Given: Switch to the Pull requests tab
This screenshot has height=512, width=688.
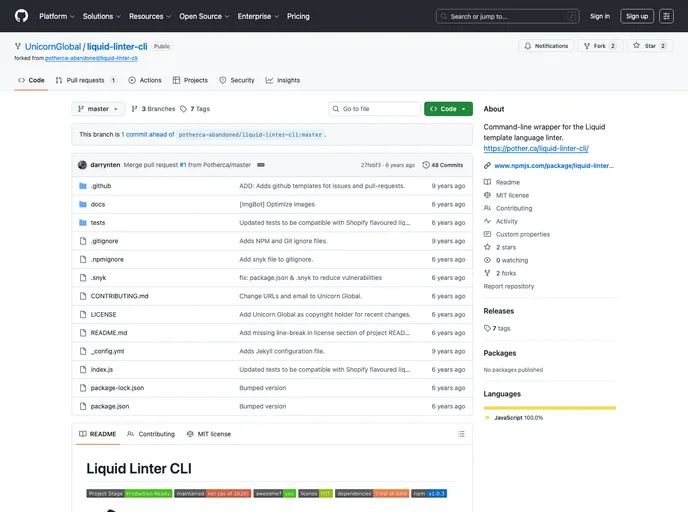Looking at the screenshot, I should pyautogui.click(x=86, y=80).
